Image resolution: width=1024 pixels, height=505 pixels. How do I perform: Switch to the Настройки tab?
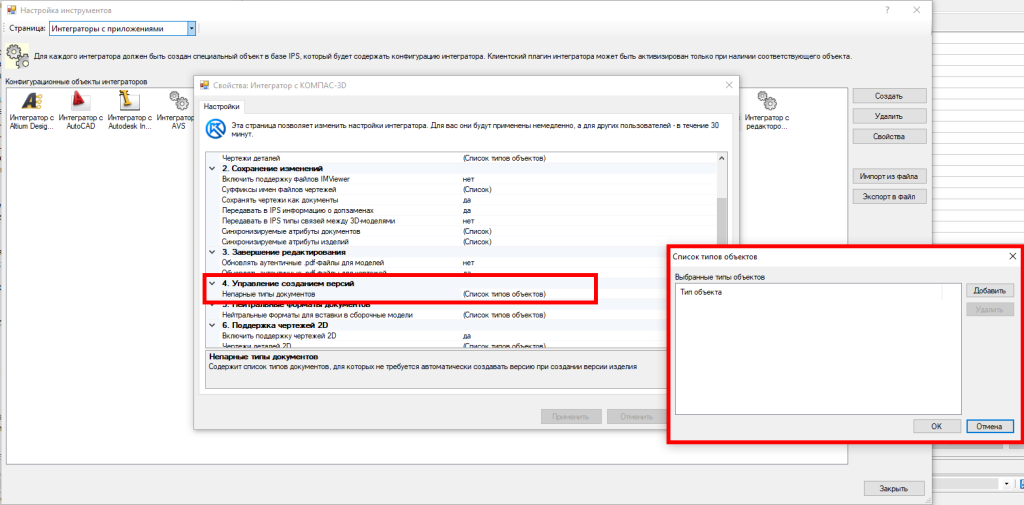click(x=221, y=106)
